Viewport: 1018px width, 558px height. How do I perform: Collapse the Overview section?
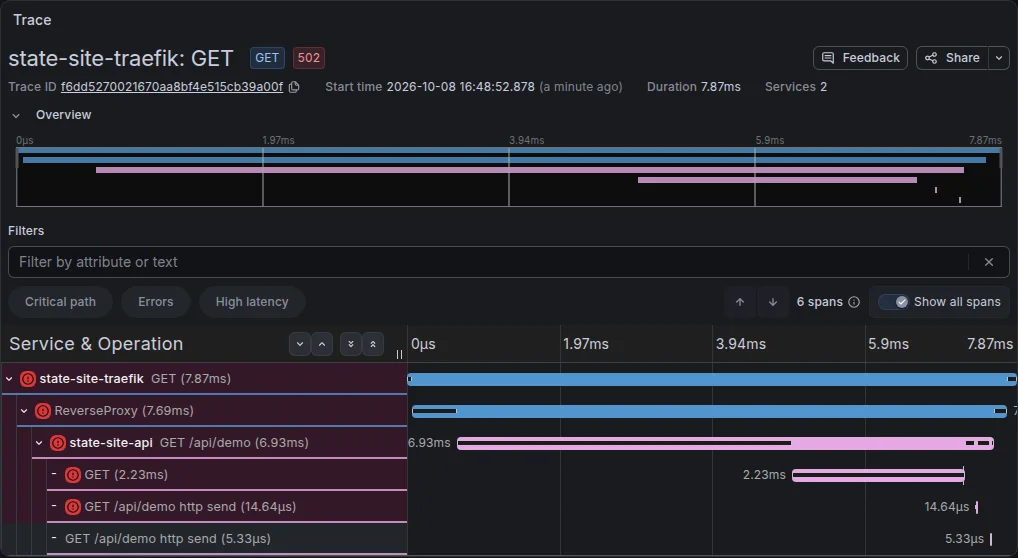[16, 116]
